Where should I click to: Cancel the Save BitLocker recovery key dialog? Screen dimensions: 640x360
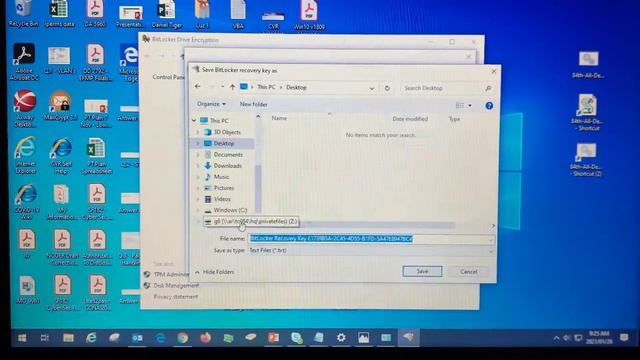pos(468,271)
